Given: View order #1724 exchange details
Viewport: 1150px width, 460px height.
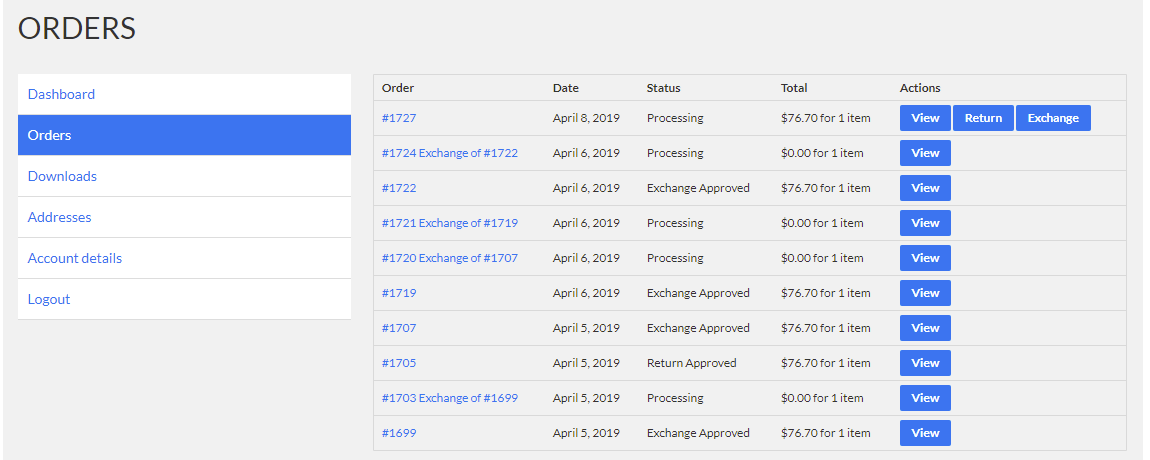Looking at the screenshot, I should (925, 153).
